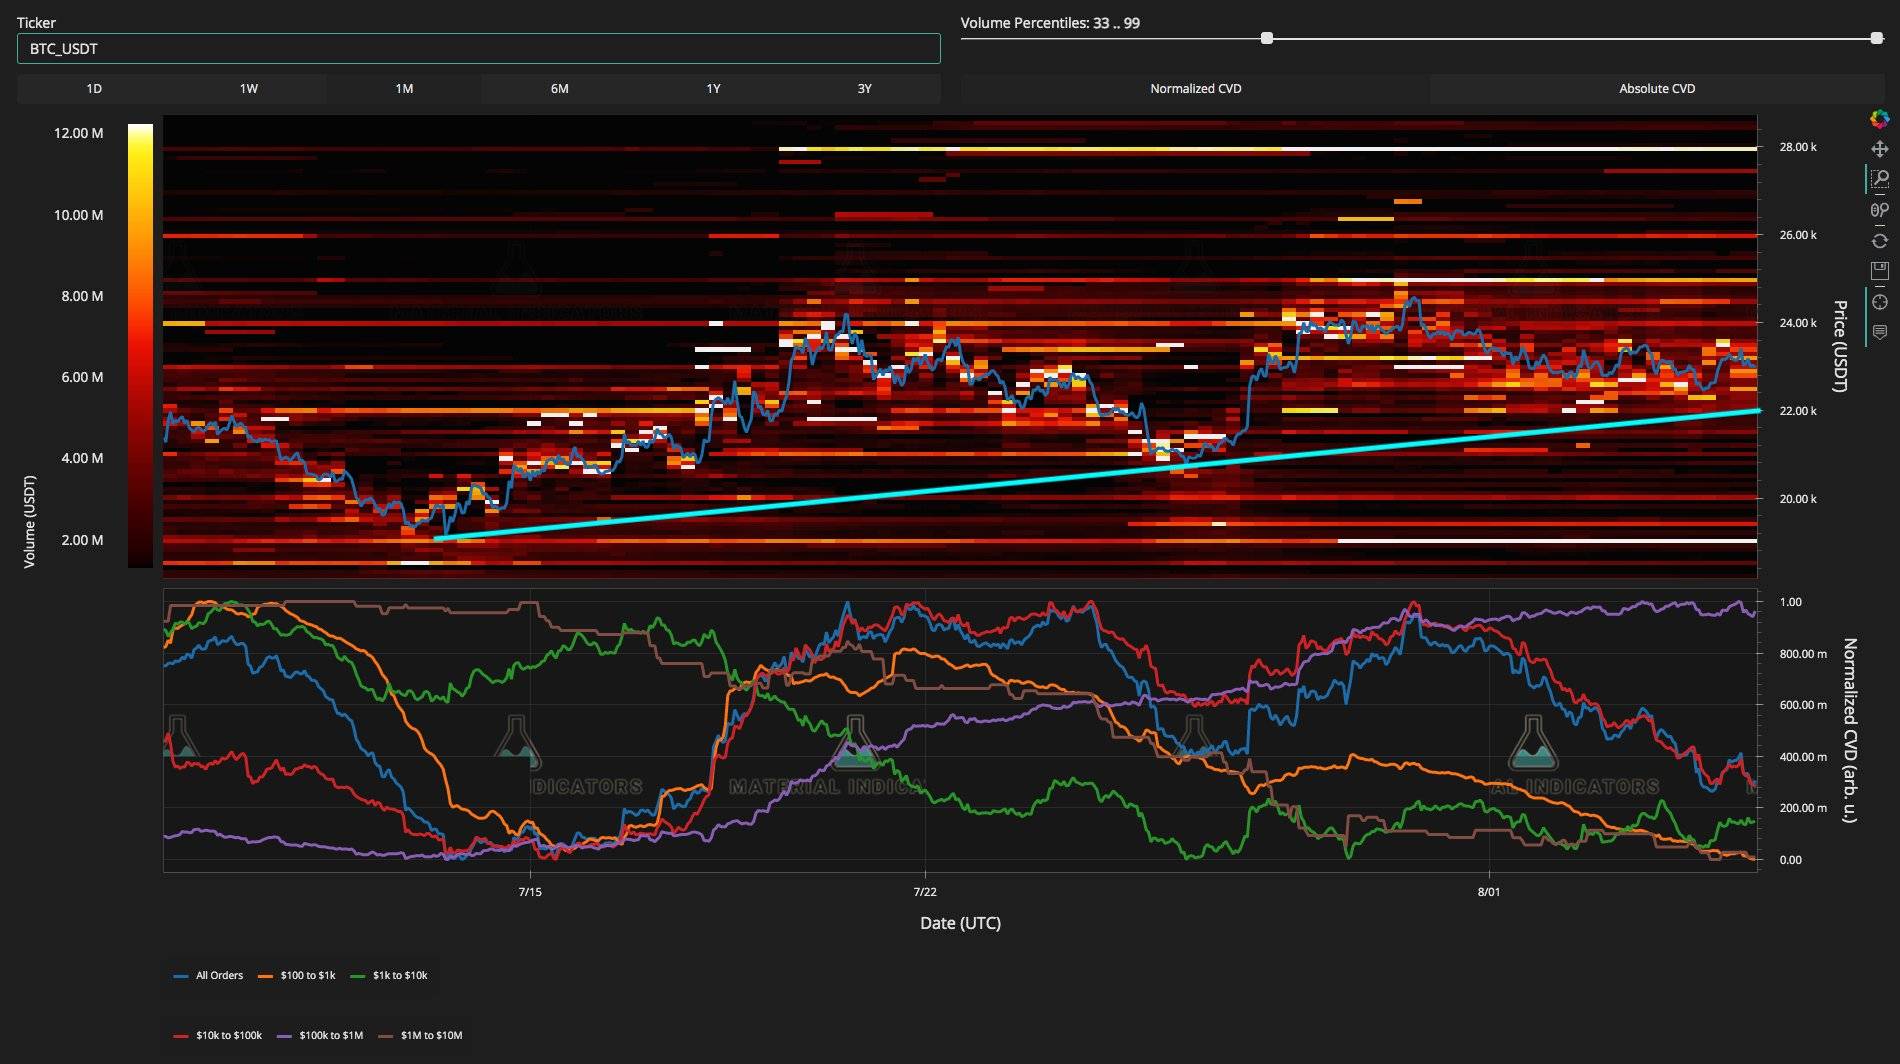1900x1064 pixels.
Task: Select the 6M time range
Action: click(x=559, y=89)
